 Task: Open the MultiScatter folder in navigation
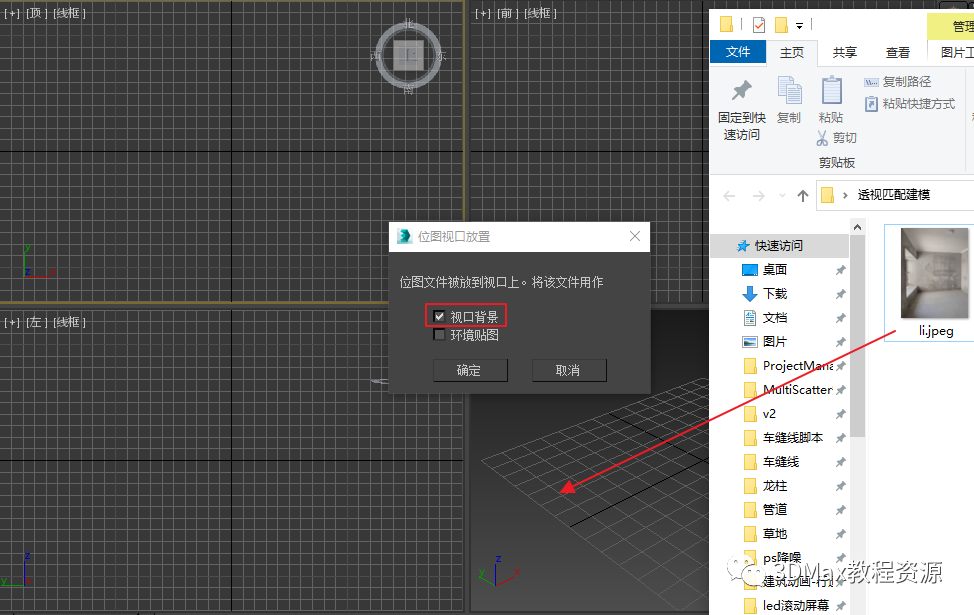coord(798,390)
